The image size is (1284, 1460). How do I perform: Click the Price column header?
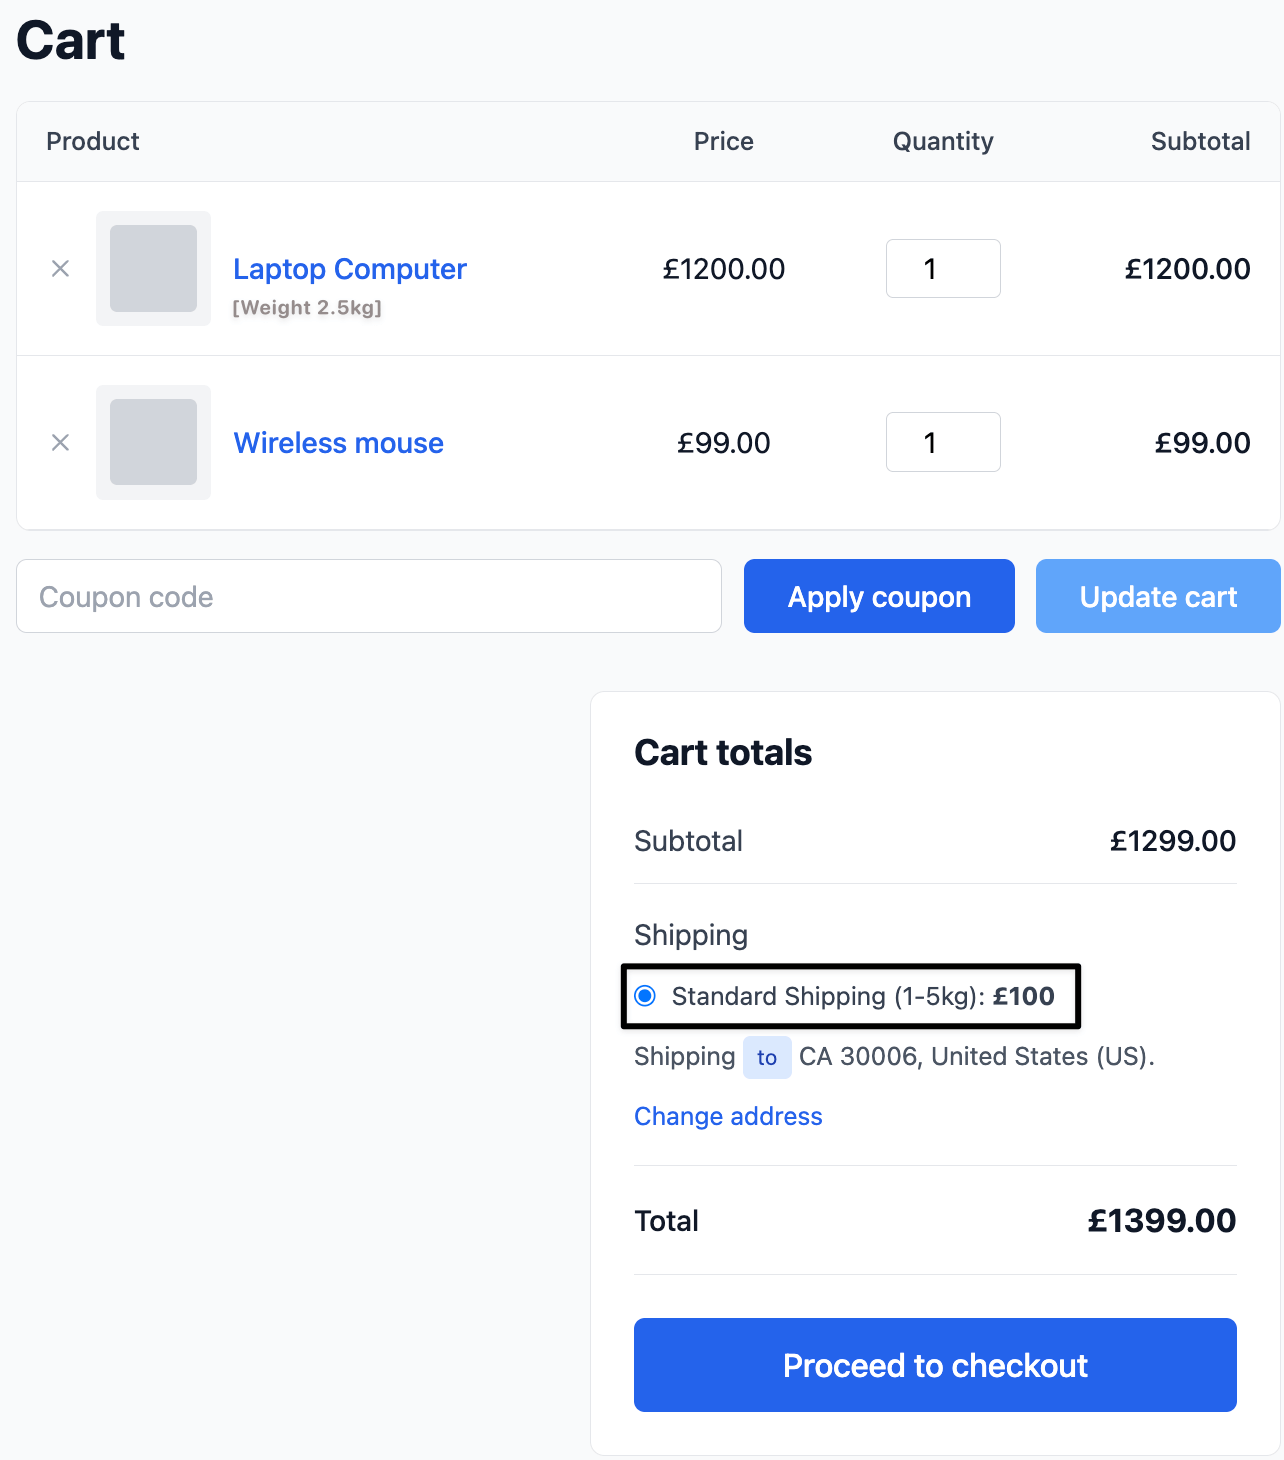pyautogui.click(x=724, y=141)
